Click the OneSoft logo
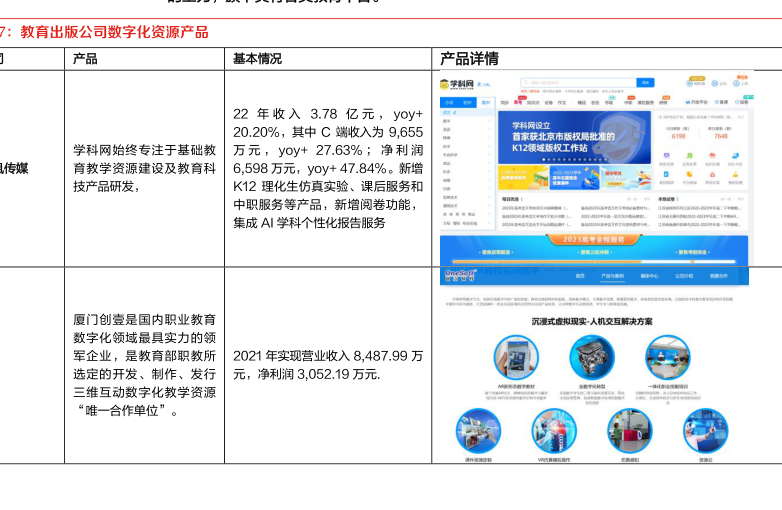This screenshot has height=510, width=782. (x=460, y=275)
